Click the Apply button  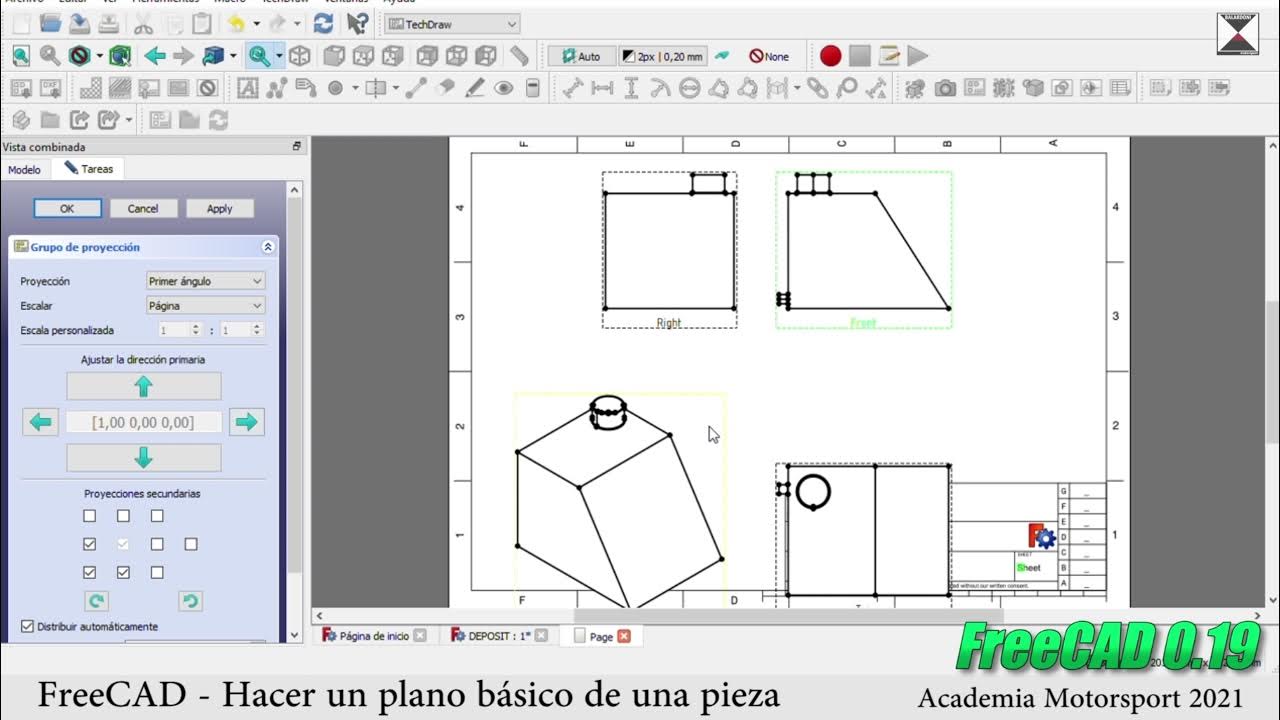pos(219,208)
